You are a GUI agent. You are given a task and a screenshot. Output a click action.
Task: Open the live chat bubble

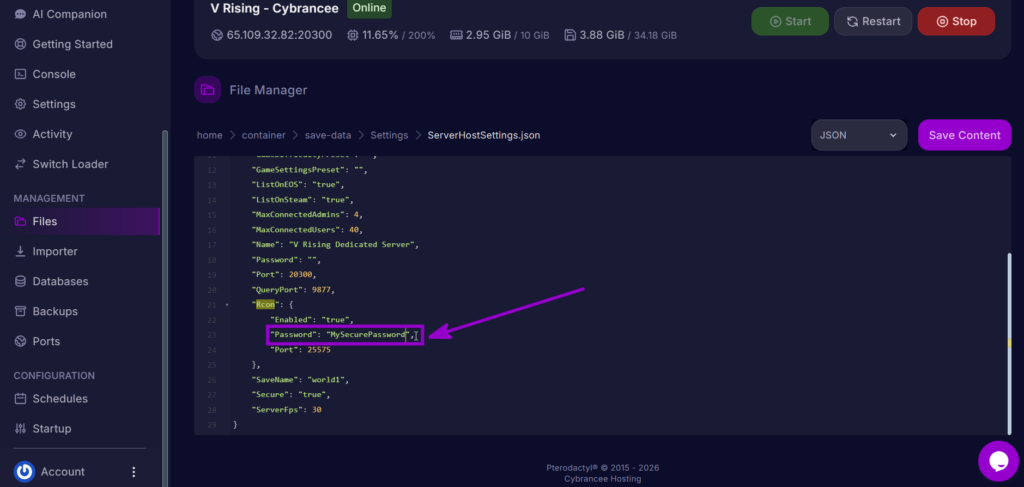point(999,461)
